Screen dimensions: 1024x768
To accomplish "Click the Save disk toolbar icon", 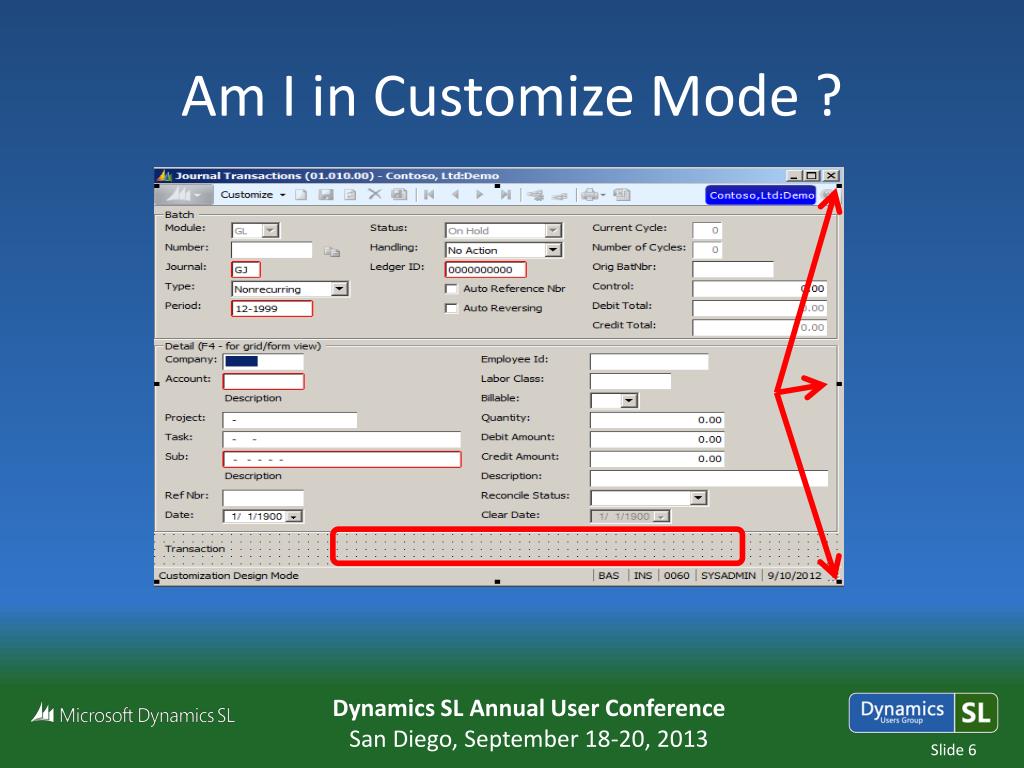I will pyautogui.click(x=326, y=195).
